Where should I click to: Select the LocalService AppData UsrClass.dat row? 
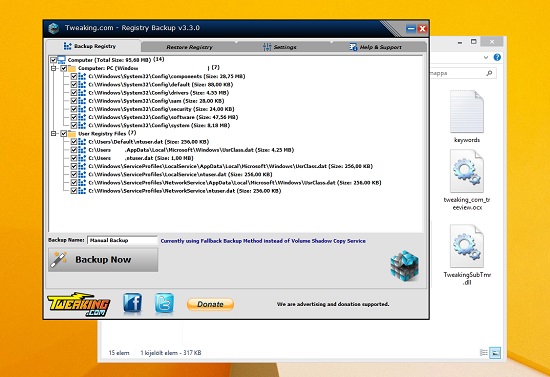(x=230, y=166)
